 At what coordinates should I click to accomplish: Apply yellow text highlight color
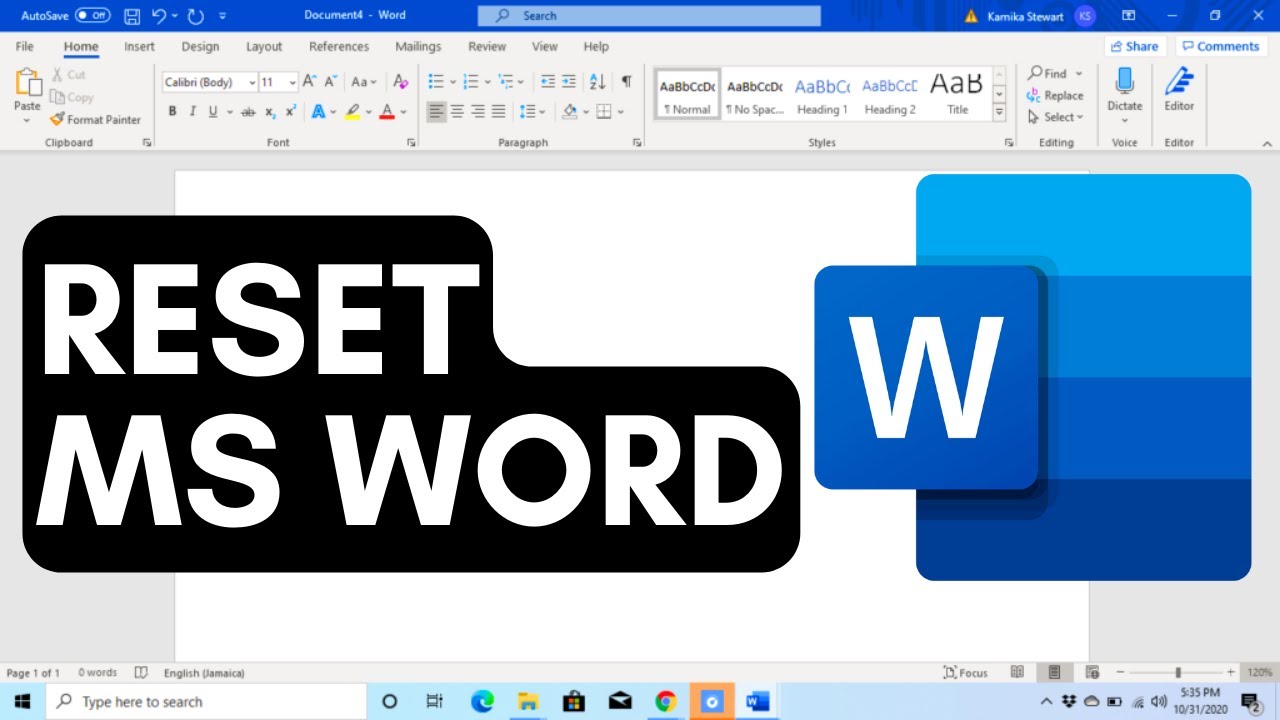coord(352,111)
